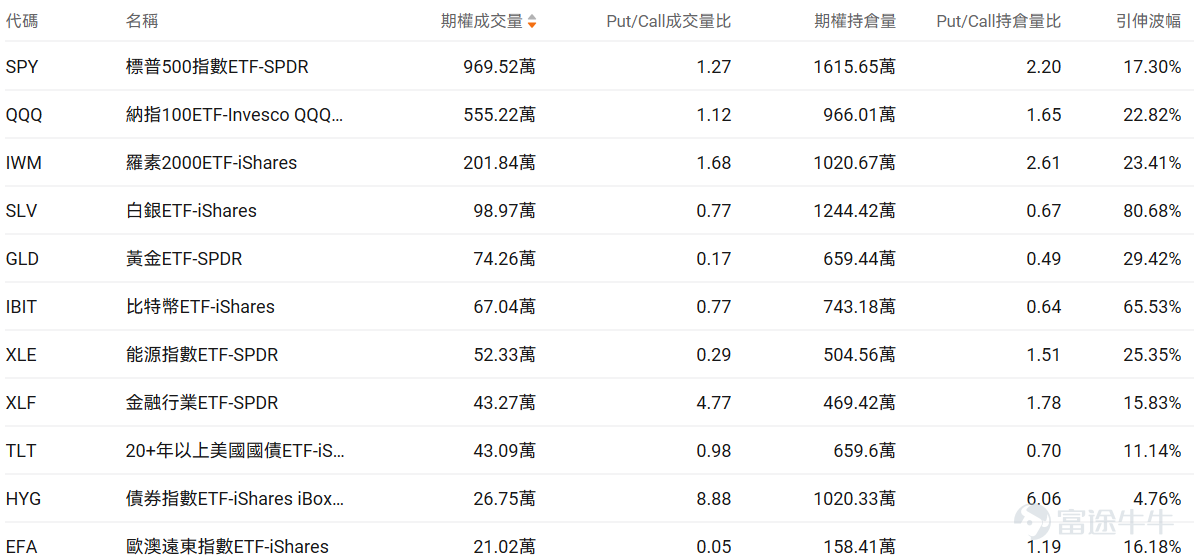Click TLT volume 43.09萬
1194x558 pixels.
(503, 451)
